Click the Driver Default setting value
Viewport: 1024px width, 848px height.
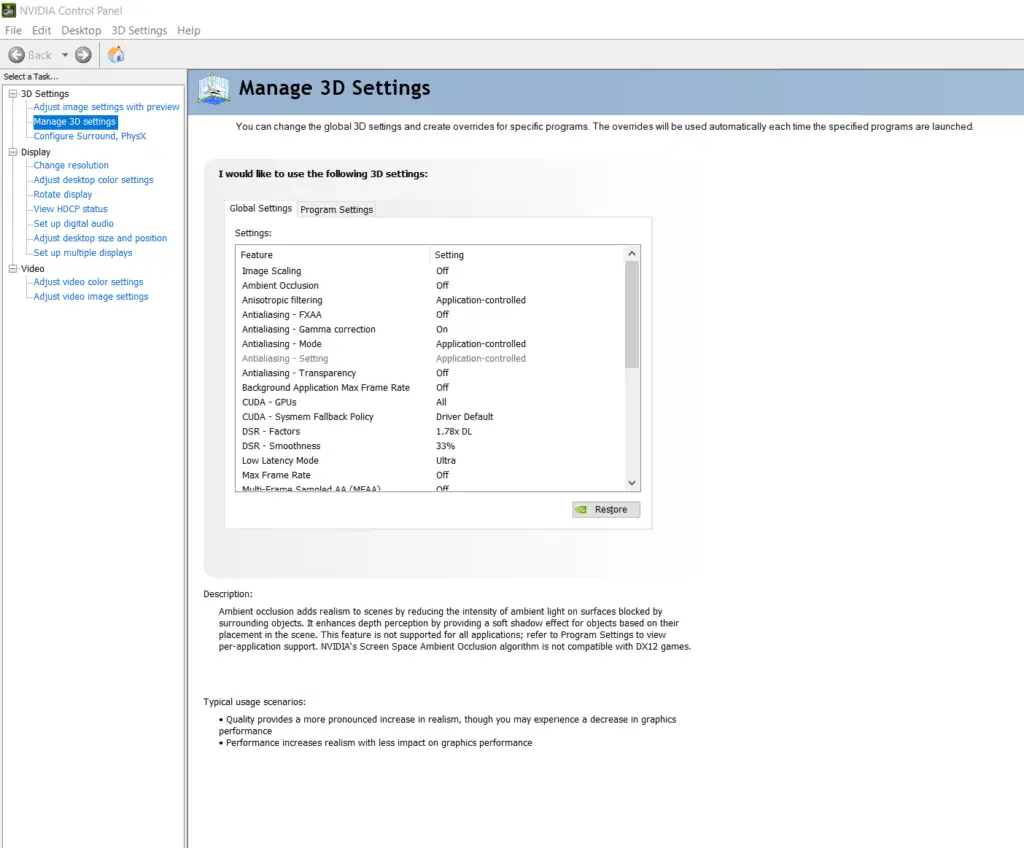pos(464,416)
